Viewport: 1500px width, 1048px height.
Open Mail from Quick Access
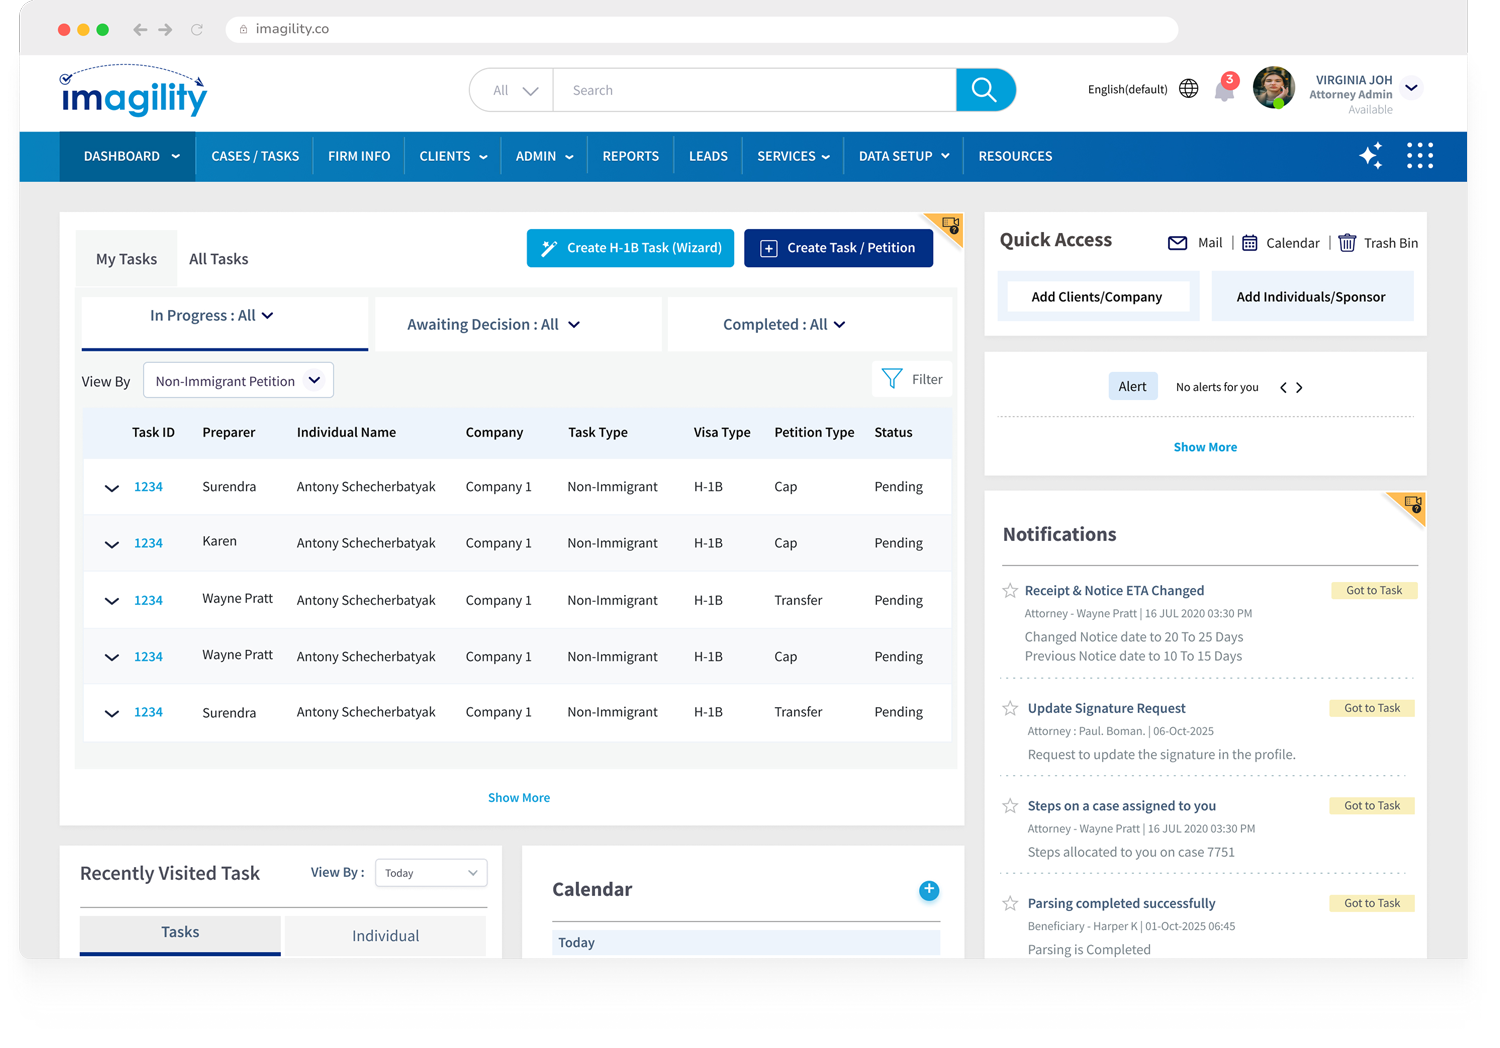click(x=1178, y=243)
